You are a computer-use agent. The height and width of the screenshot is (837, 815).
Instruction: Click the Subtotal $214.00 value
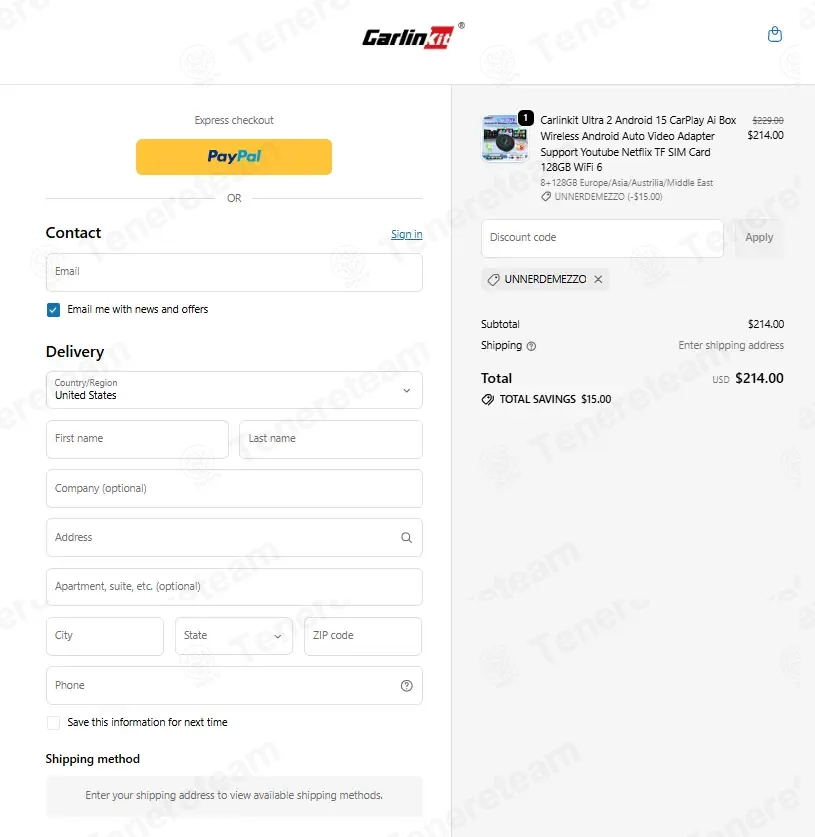pos(766,324)
